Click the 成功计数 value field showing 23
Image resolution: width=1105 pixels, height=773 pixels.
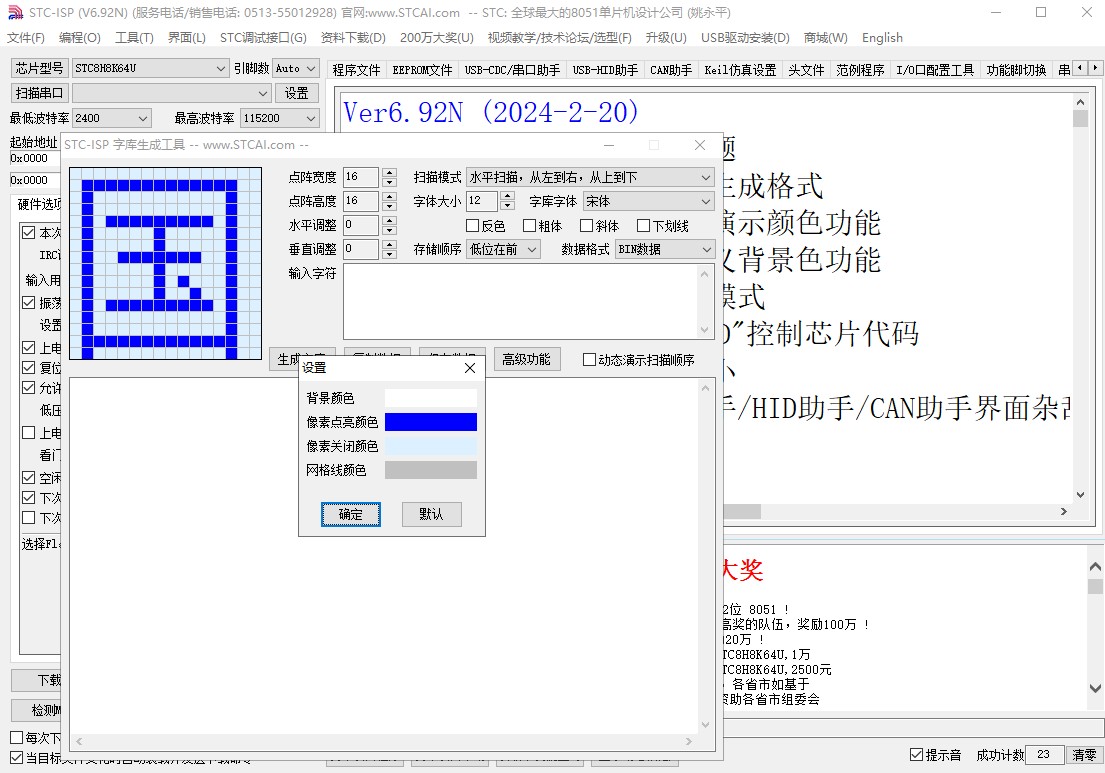(x=1044, y=755)
